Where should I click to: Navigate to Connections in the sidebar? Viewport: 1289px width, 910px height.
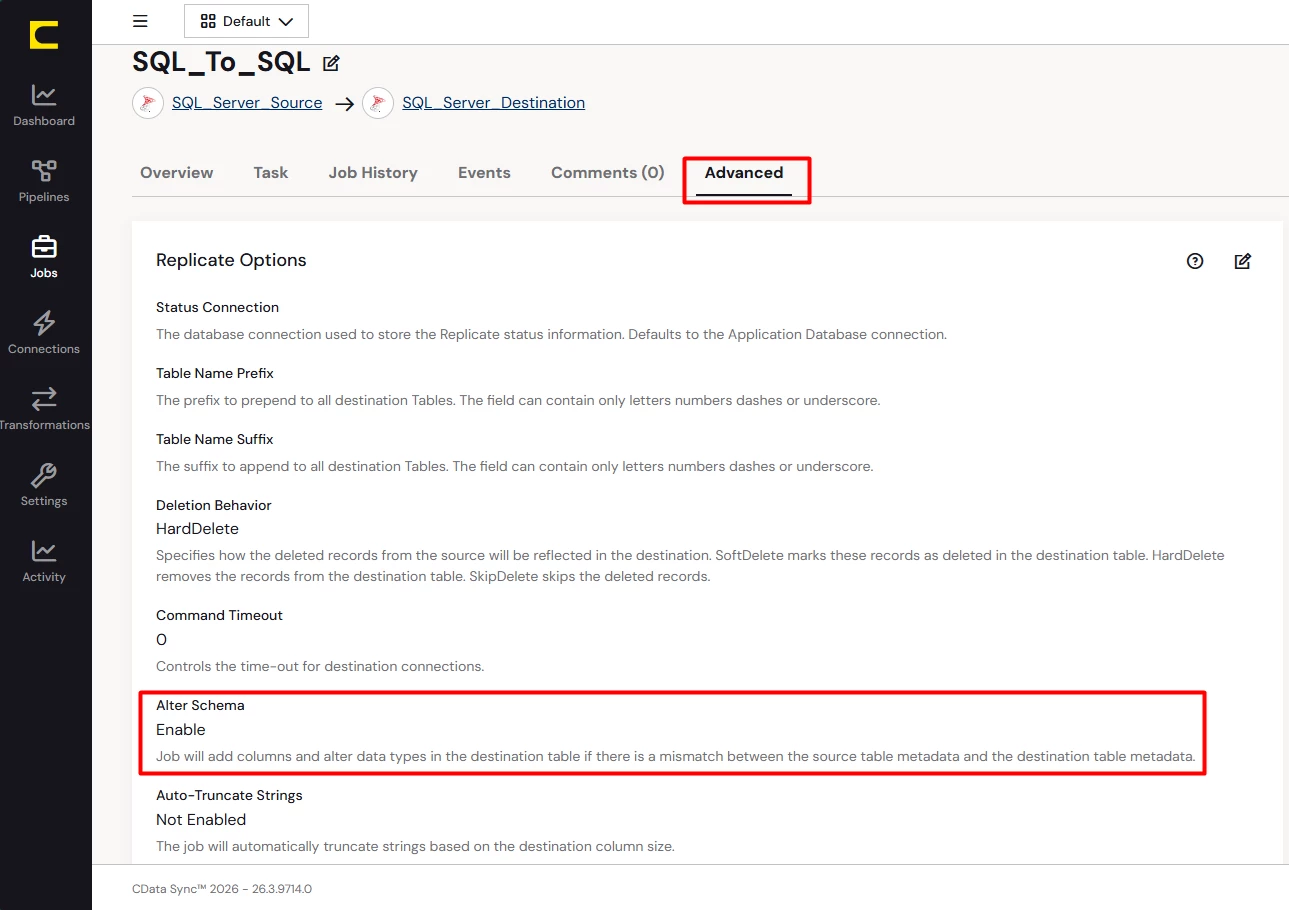coord(44,334)
